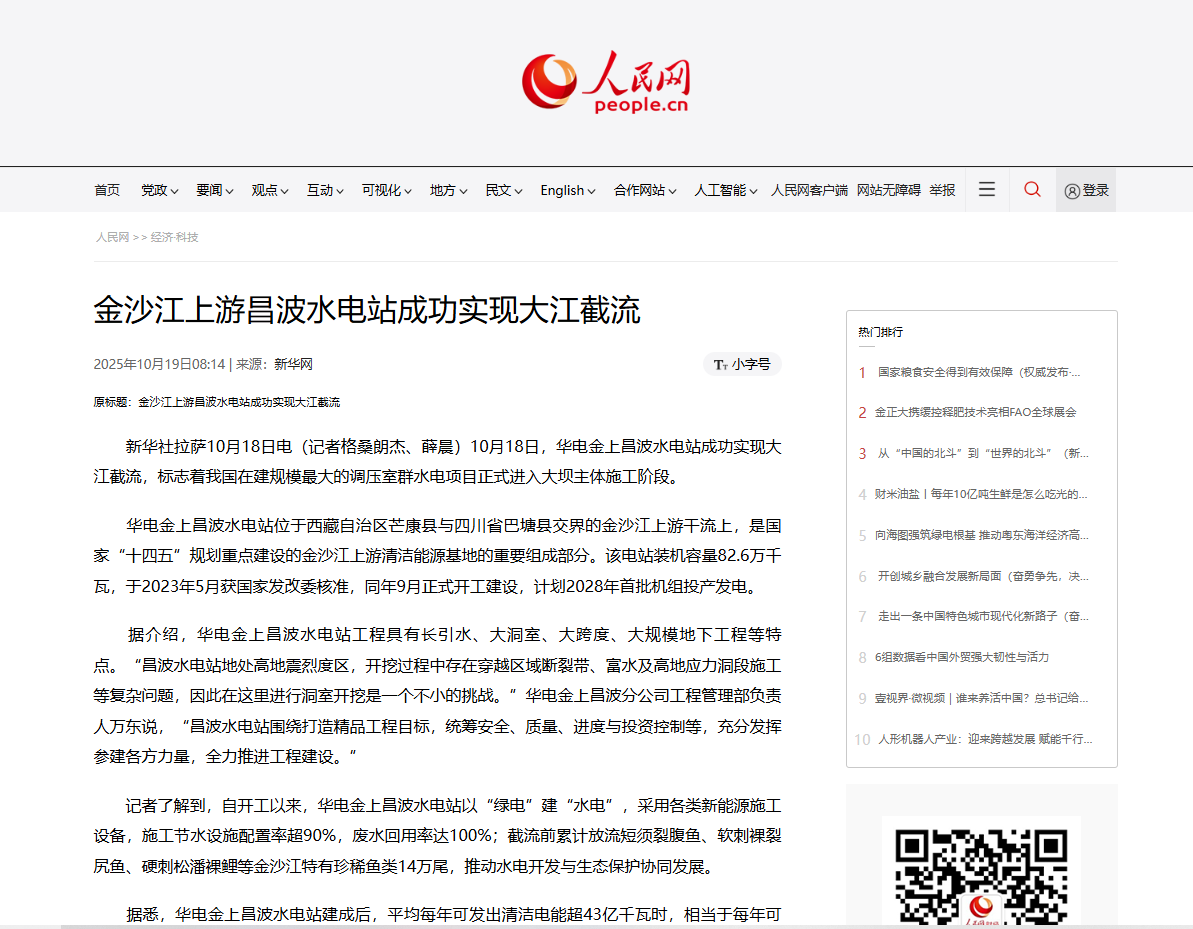Open 经济·科技 breadcrumb category

click(x=175, y=237)
